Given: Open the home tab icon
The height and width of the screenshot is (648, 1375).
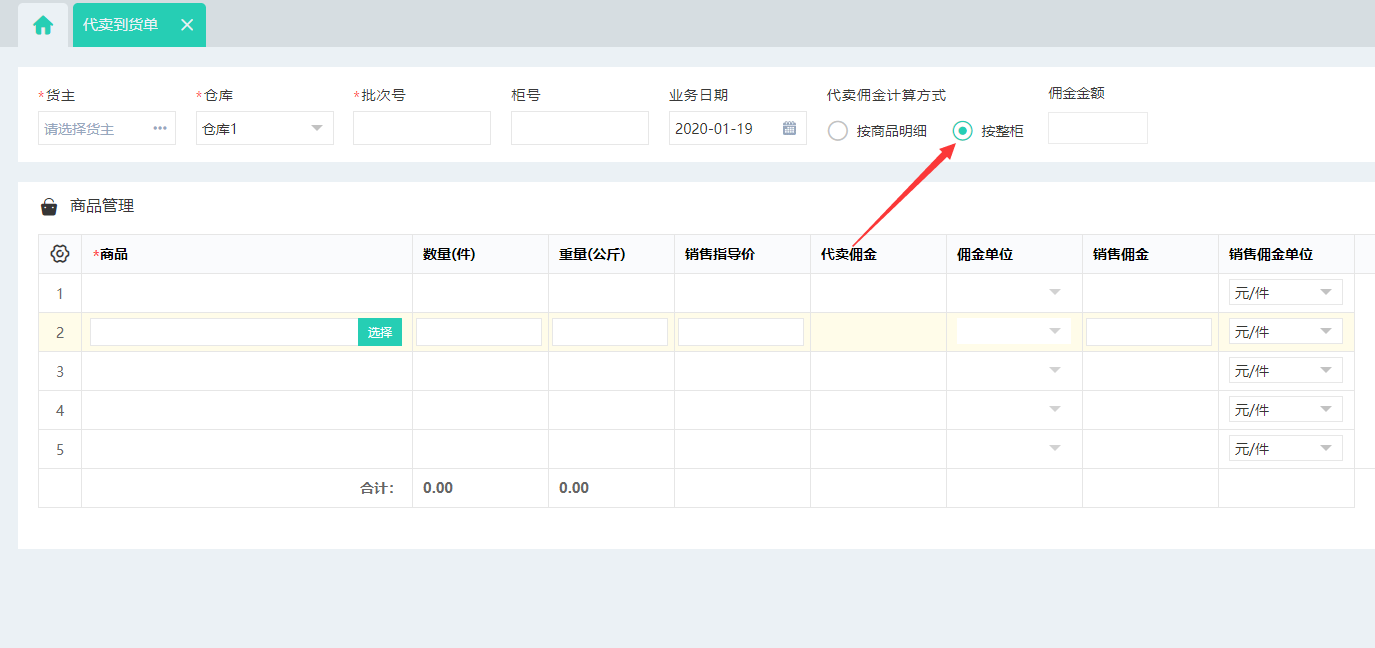Looking at the screenshot, I should click(x=43, y=25).
